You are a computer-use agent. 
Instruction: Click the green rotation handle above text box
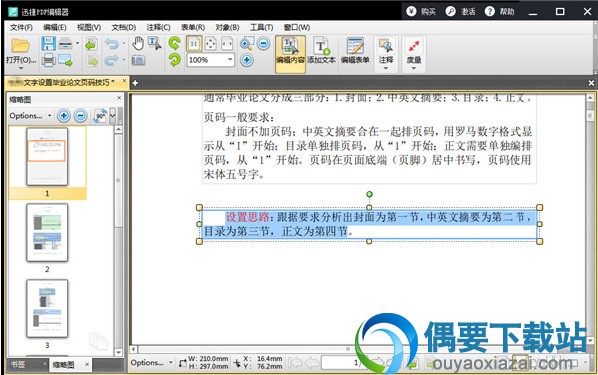click(x=369, y=195)
